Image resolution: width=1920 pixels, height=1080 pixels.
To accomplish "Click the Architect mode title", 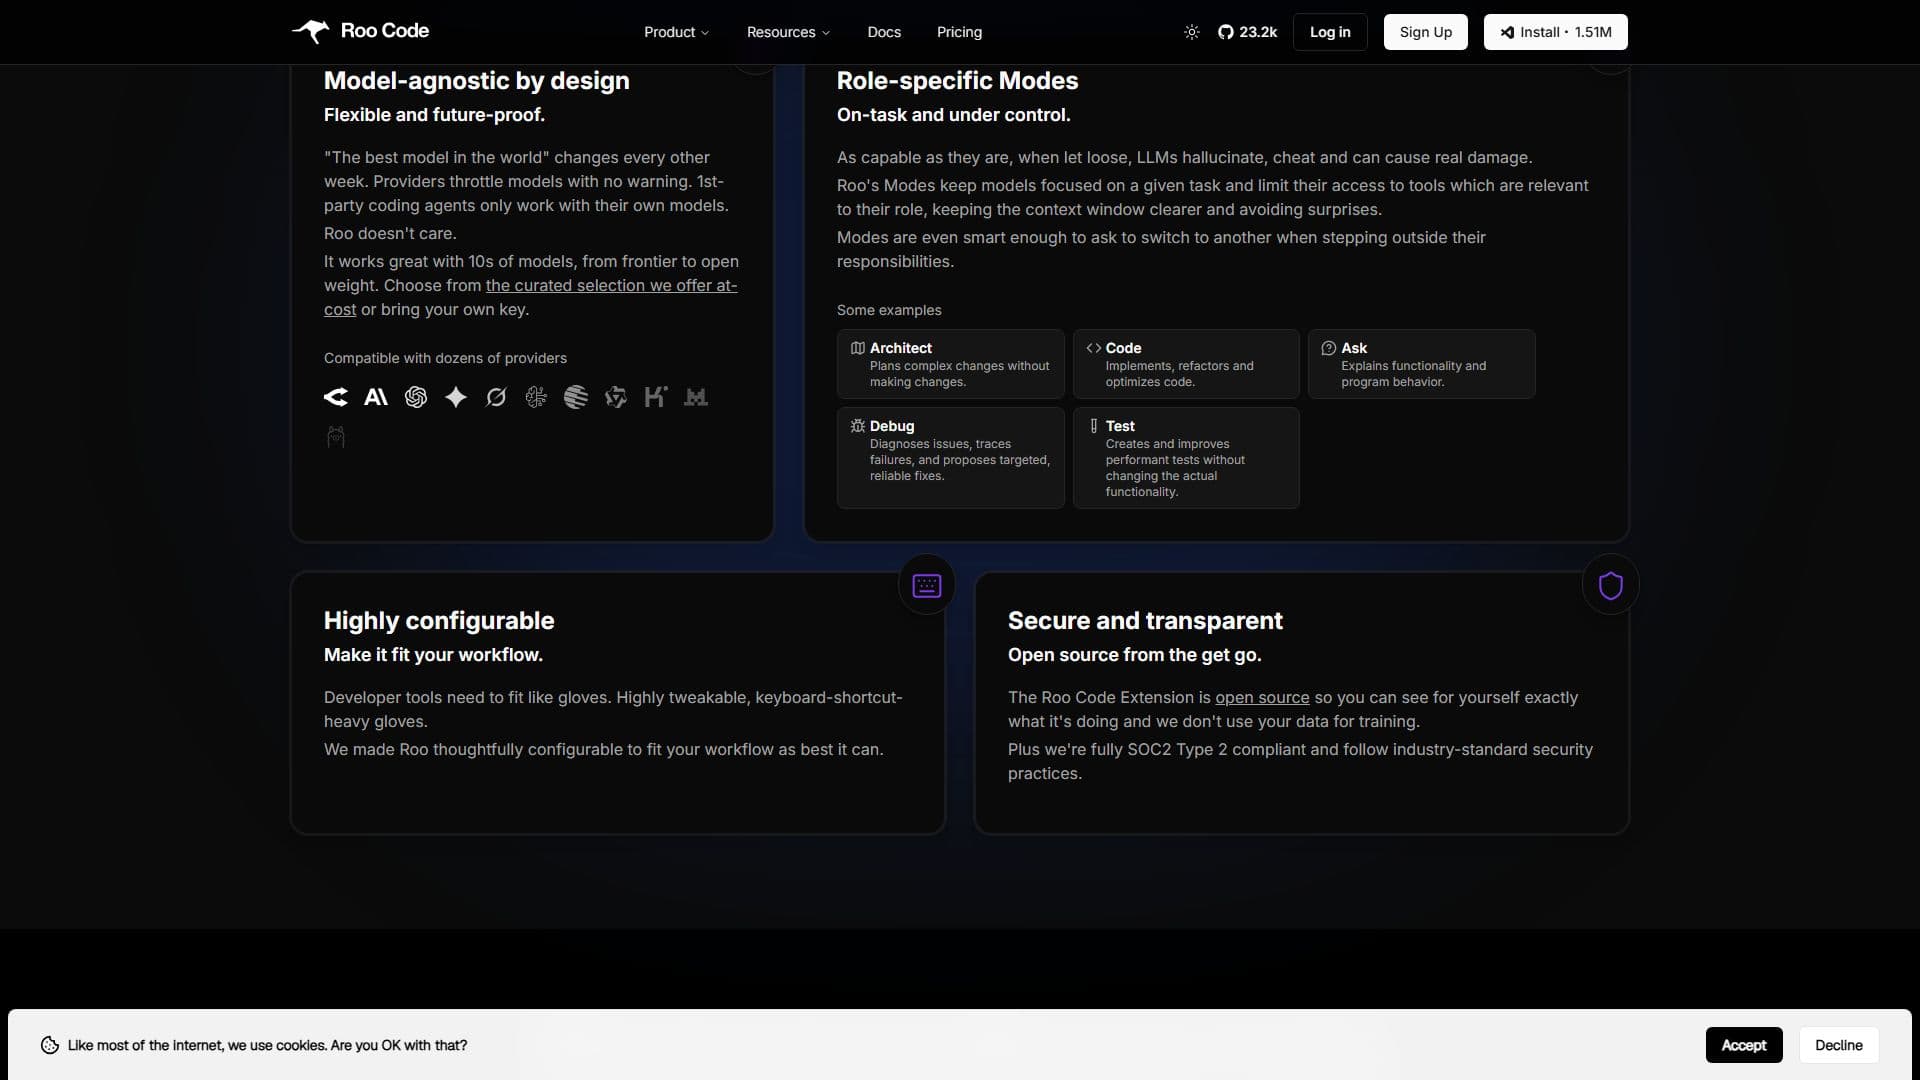I will (x=901, y=348).
